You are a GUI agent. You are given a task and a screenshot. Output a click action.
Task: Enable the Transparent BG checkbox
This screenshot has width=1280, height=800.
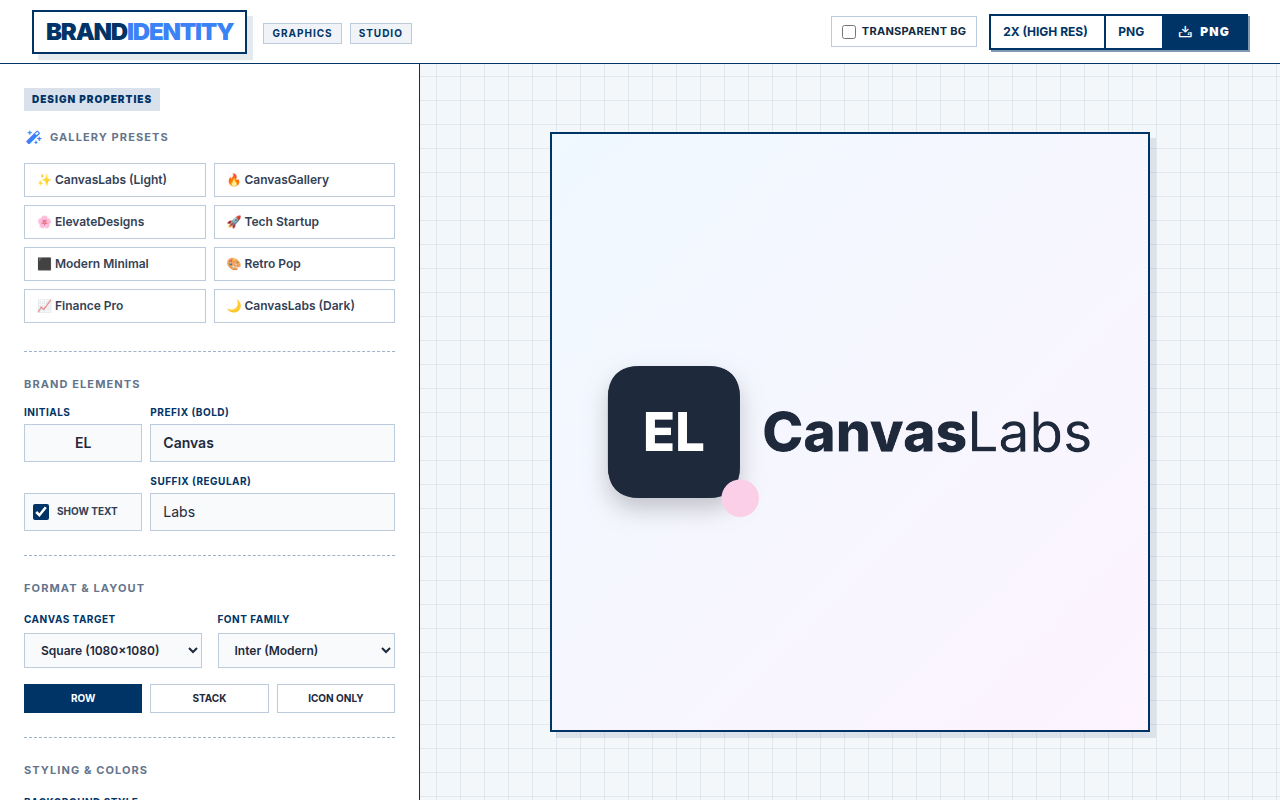[x=849, y=32]
